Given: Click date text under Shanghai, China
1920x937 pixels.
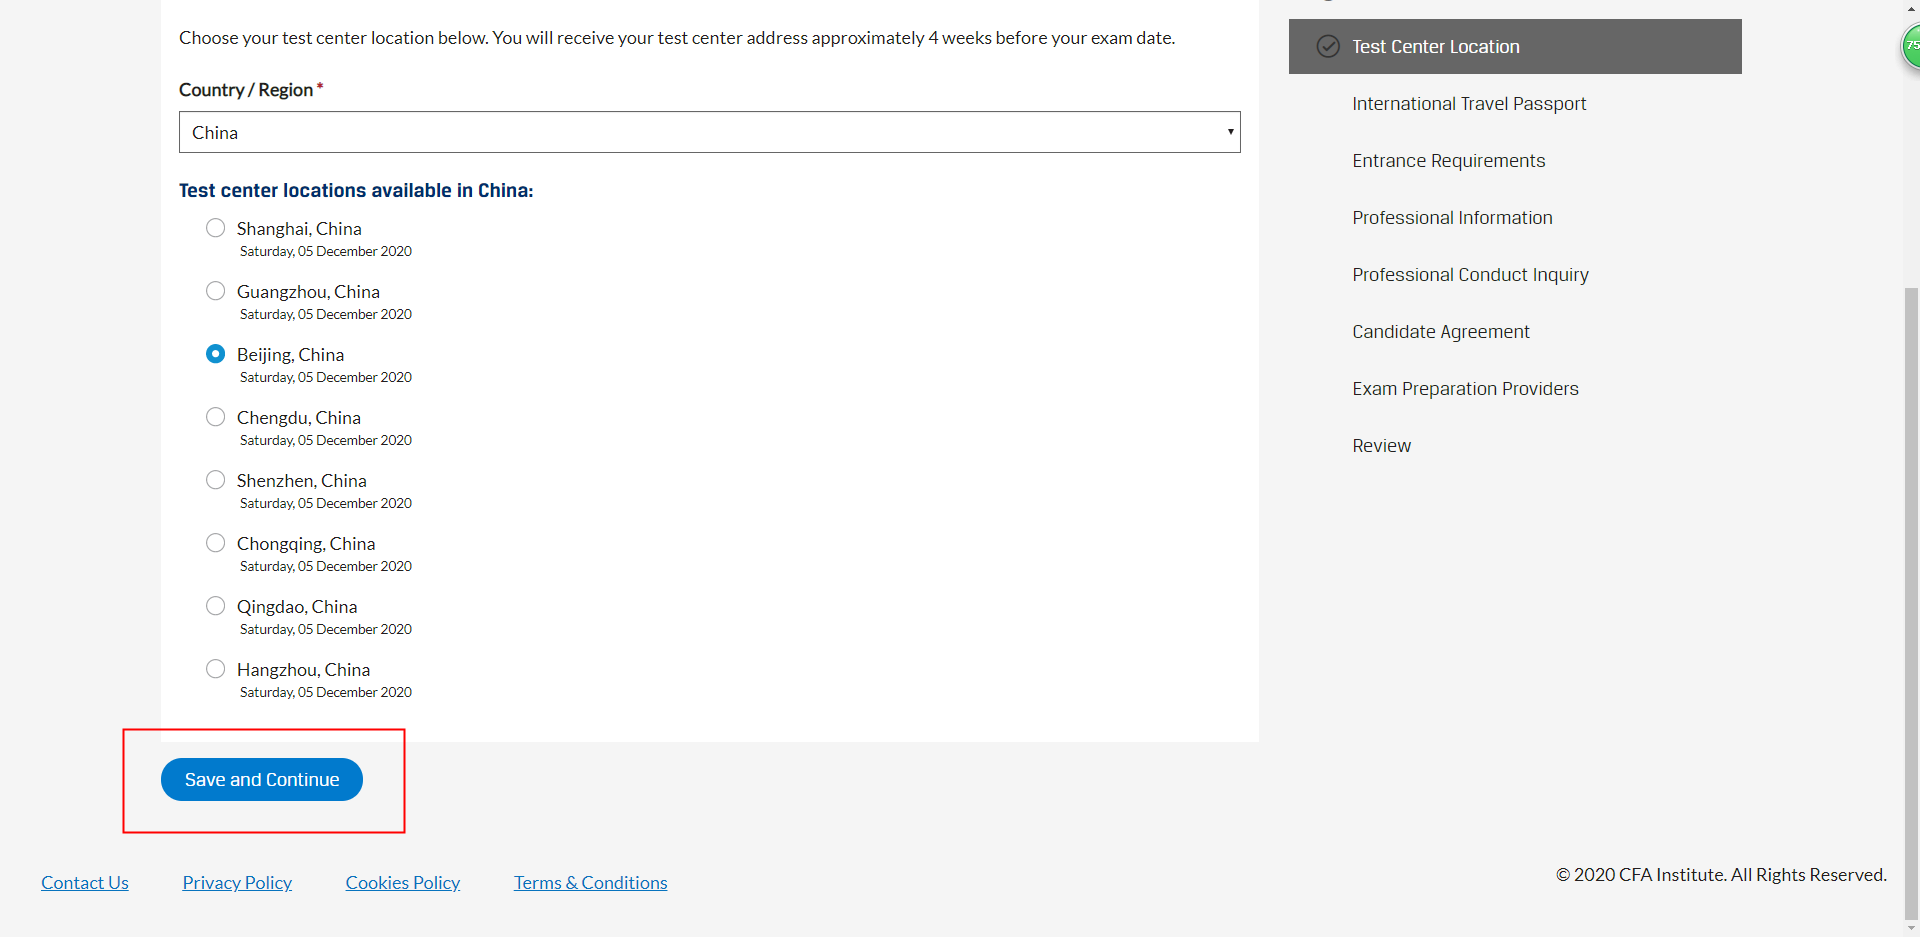Looking at the screenshot, I should (326, 251).
